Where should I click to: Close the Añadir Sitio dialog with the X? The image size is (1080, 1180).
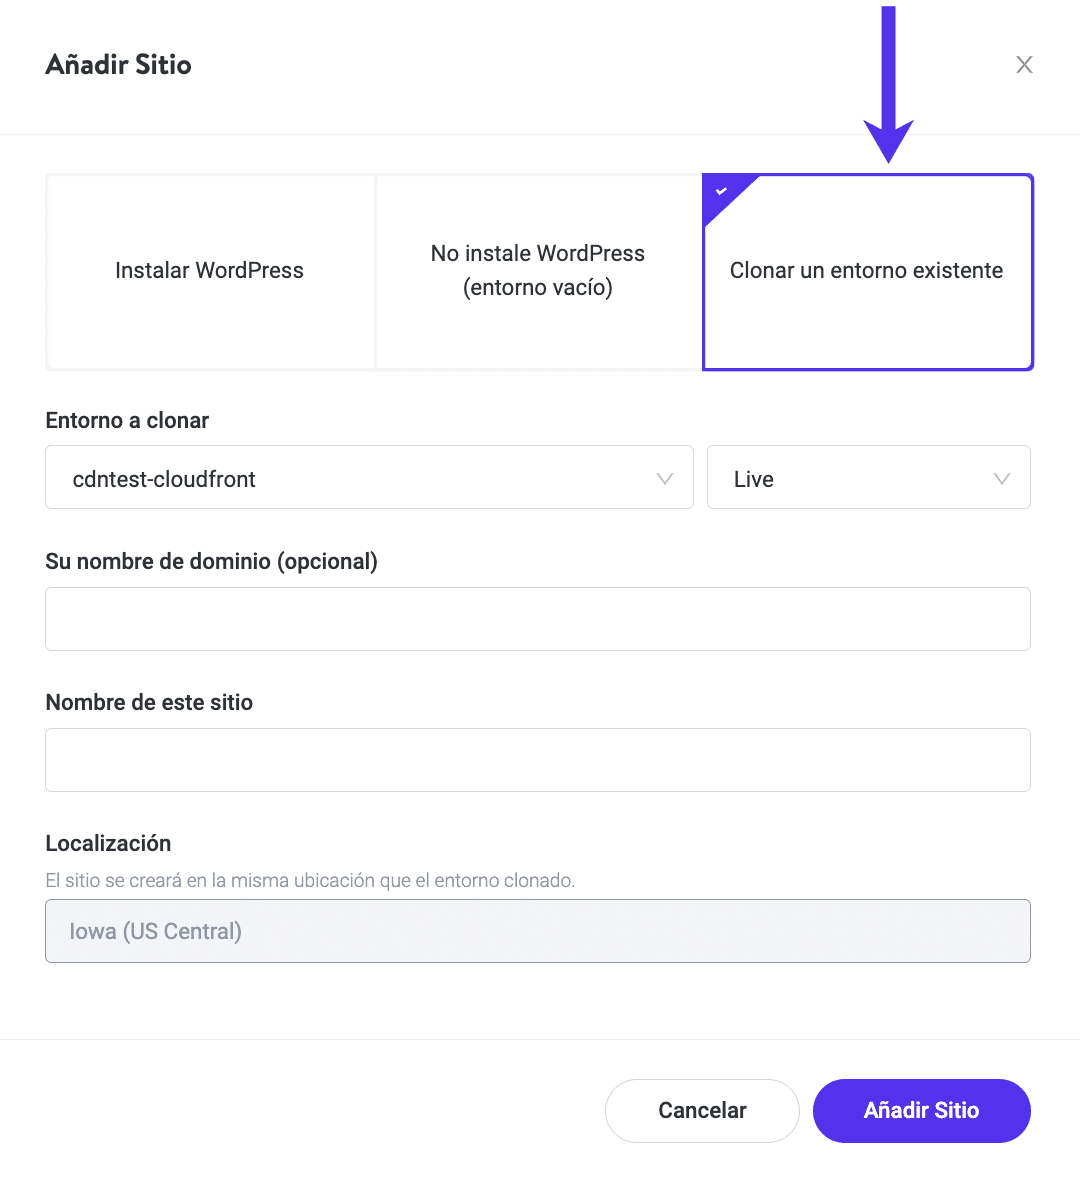[x=1024, y=65]
